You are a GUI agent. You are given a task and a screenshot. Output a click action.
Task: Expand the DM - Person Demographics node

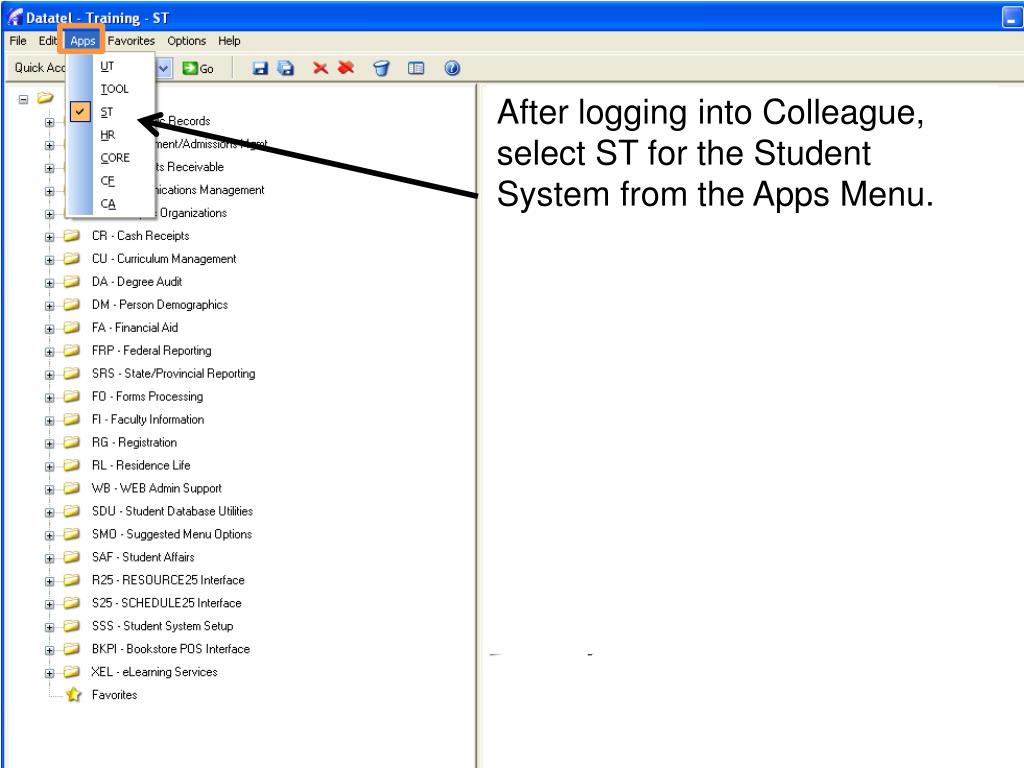pyautogui.click(x=50, y=306)
